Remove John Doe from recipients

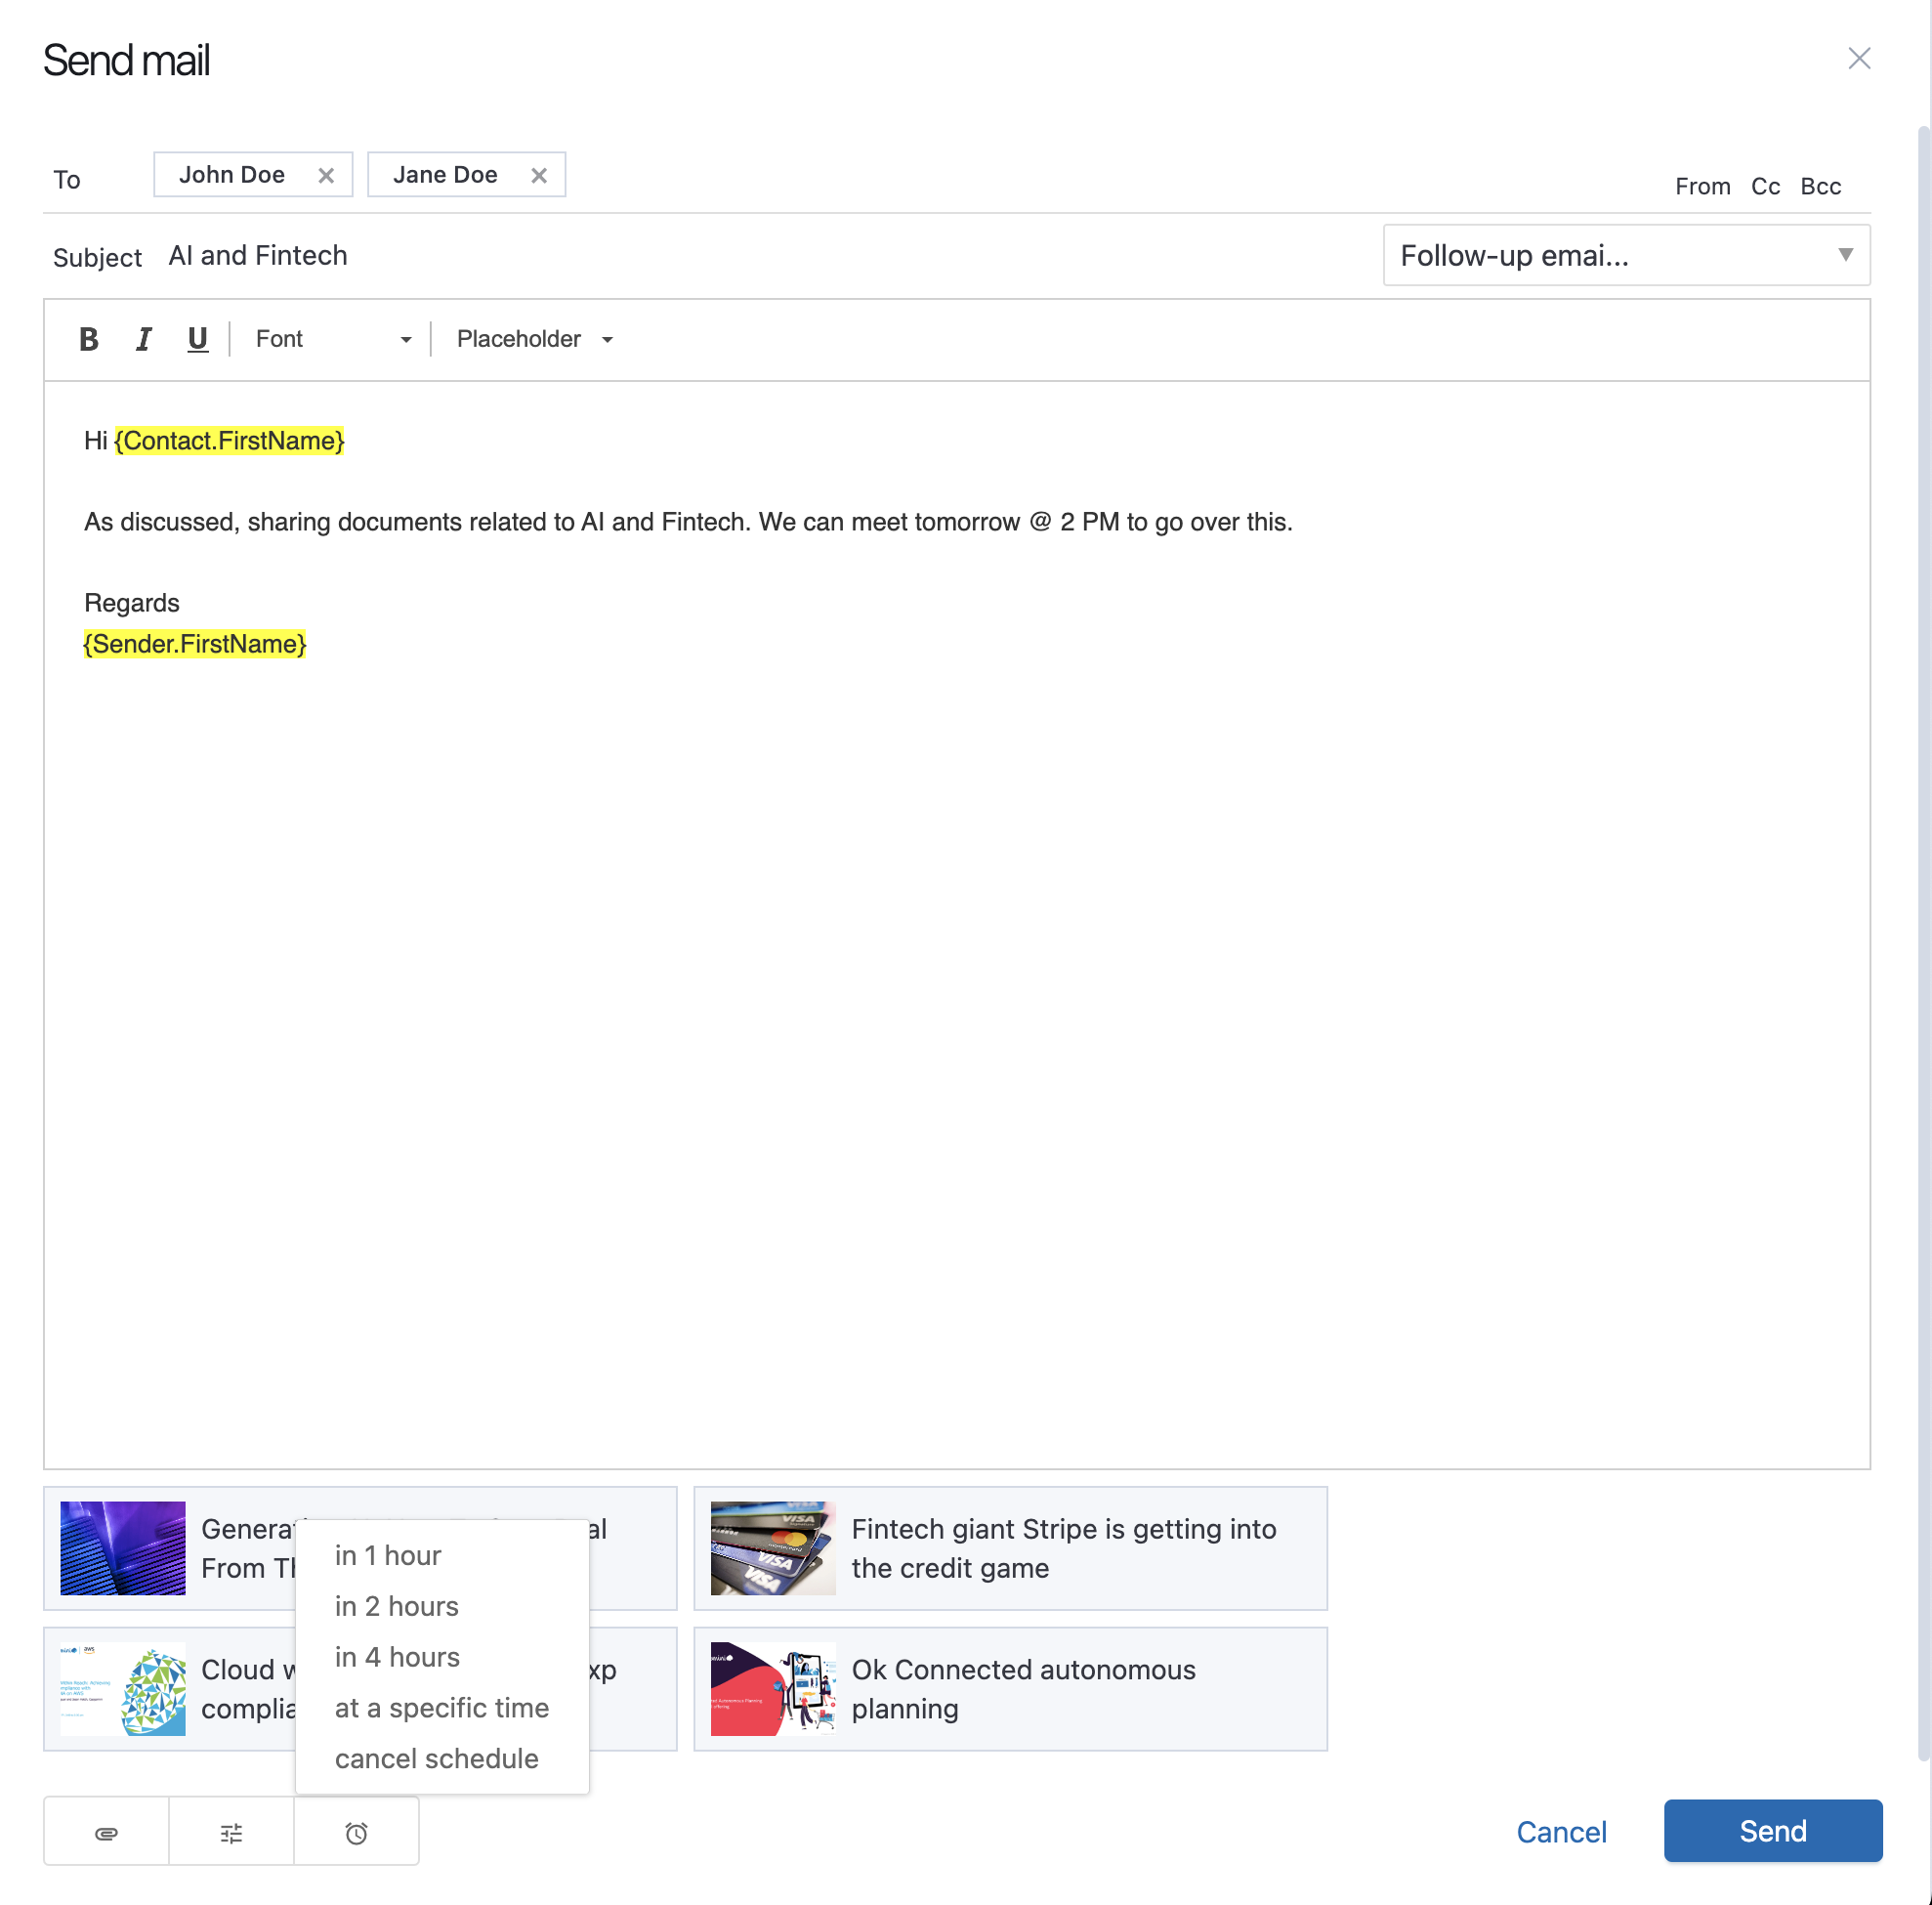pos(326,176)
